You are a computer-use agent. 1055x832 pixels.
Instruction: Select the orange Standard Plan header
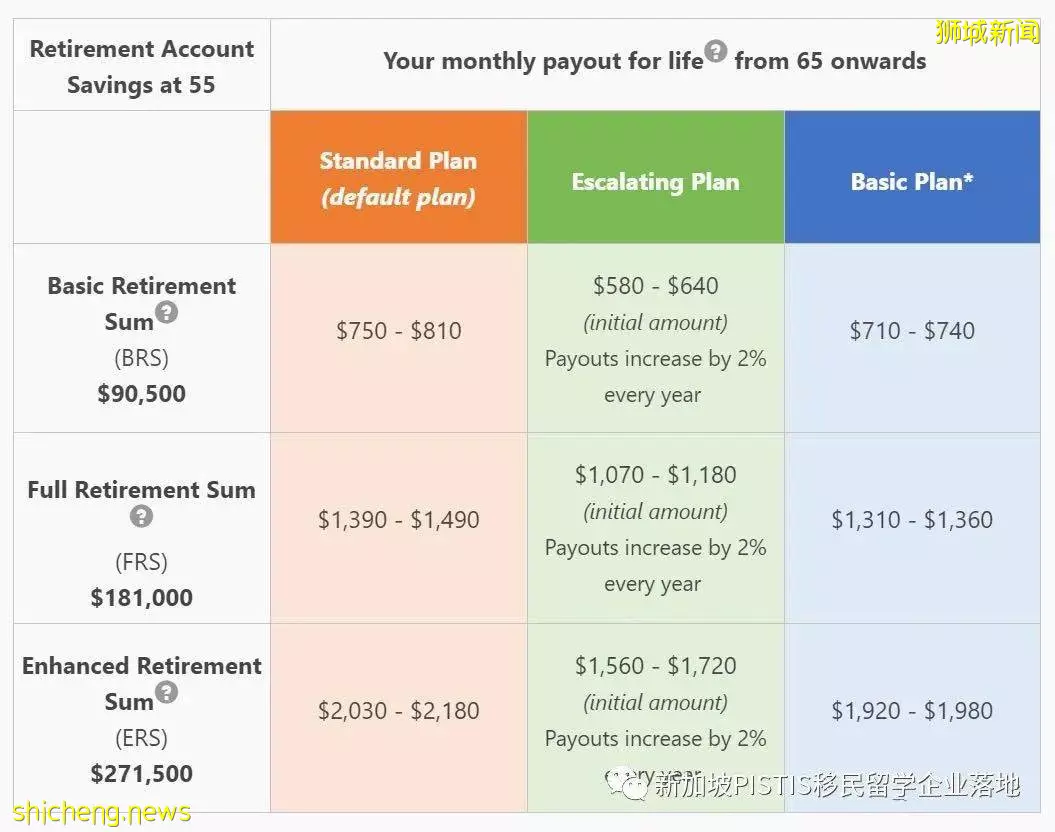click(x=399, y=178)
